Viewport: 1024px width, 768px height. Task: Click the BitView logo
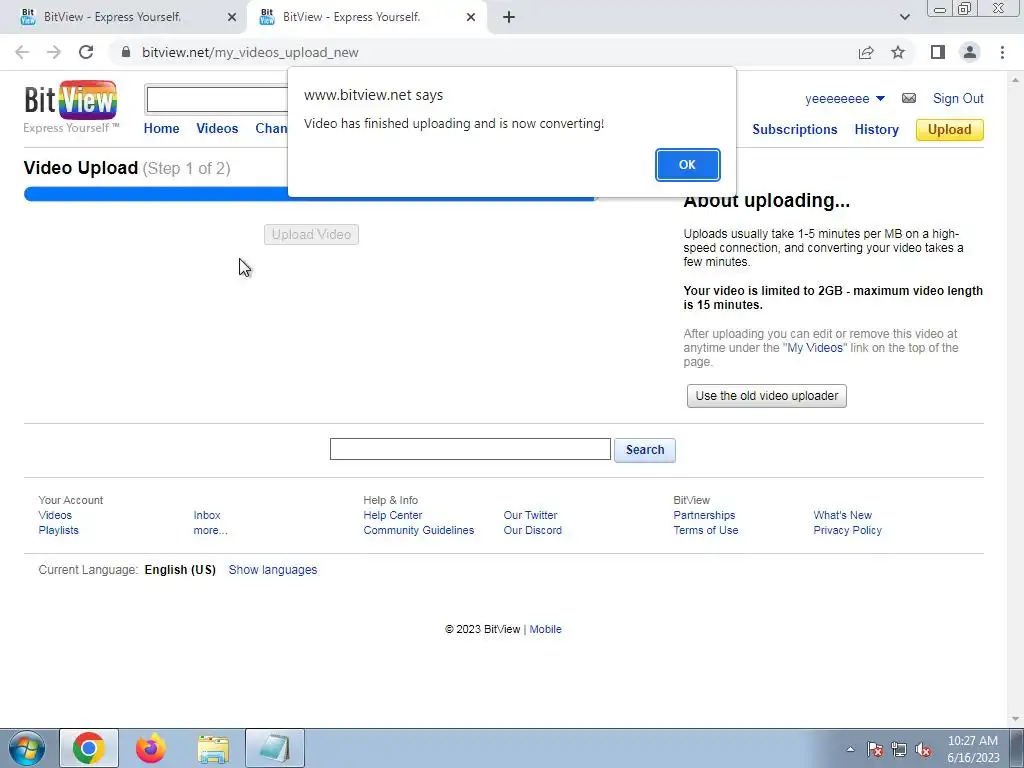pyautogui.click(x=71, y=106)
